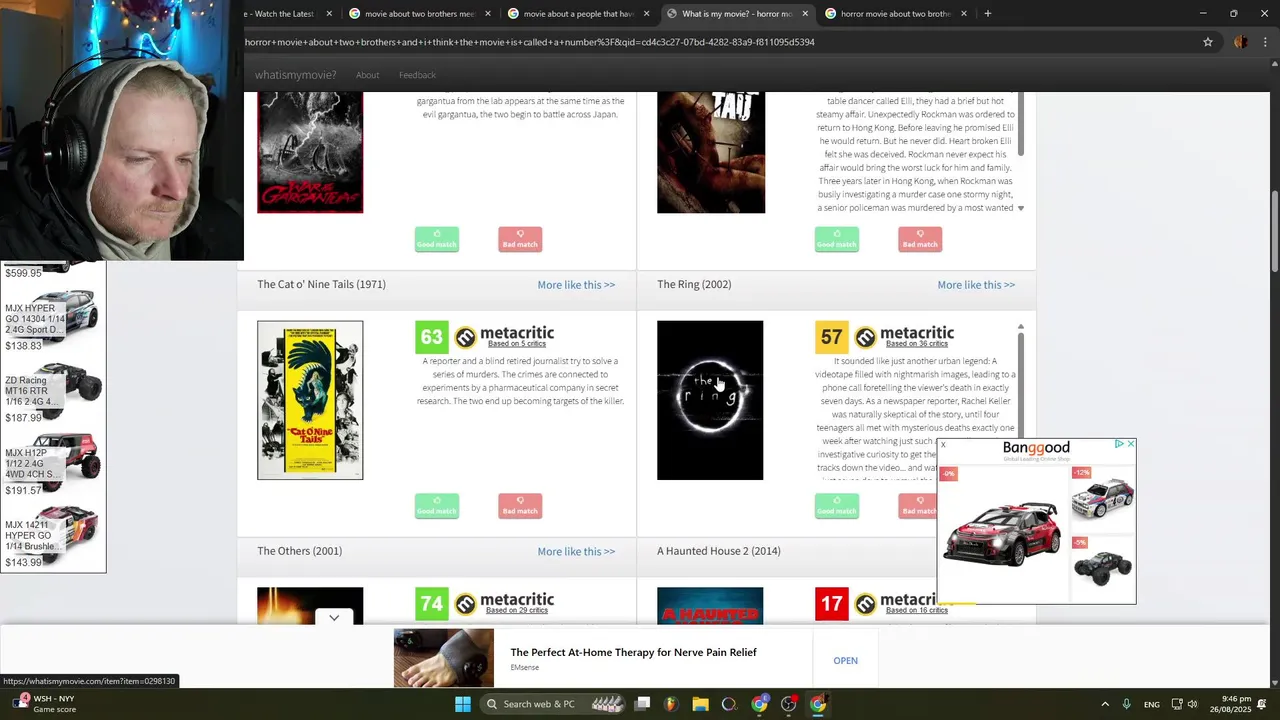This screenshot has height=720, width=1280.
Task: Show hidden tray icons chevron
Action: pos(1105,704)
